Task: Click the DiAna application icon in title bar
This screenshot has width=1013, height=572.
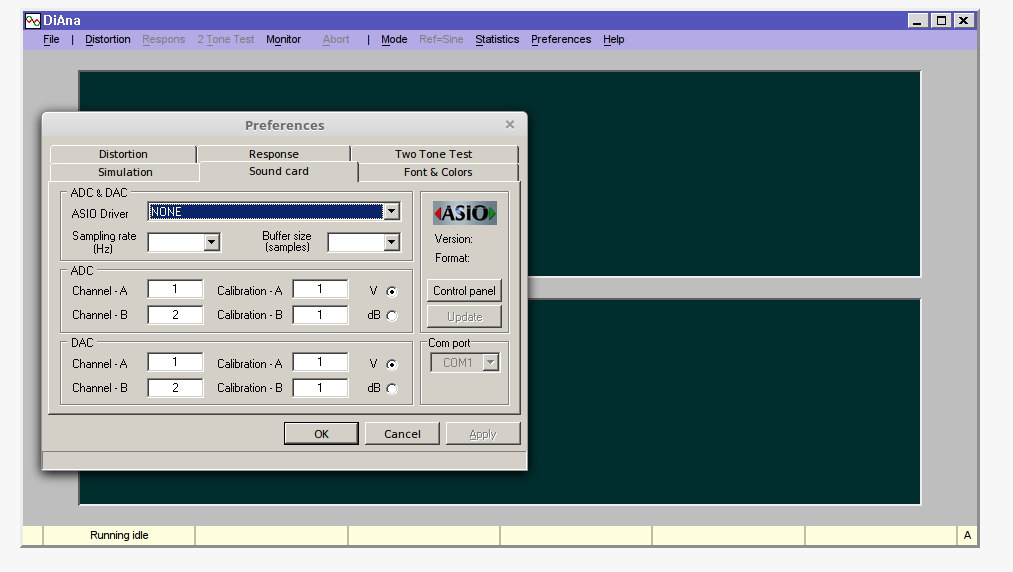Action: pyautogui.click(x=32, y=21)
